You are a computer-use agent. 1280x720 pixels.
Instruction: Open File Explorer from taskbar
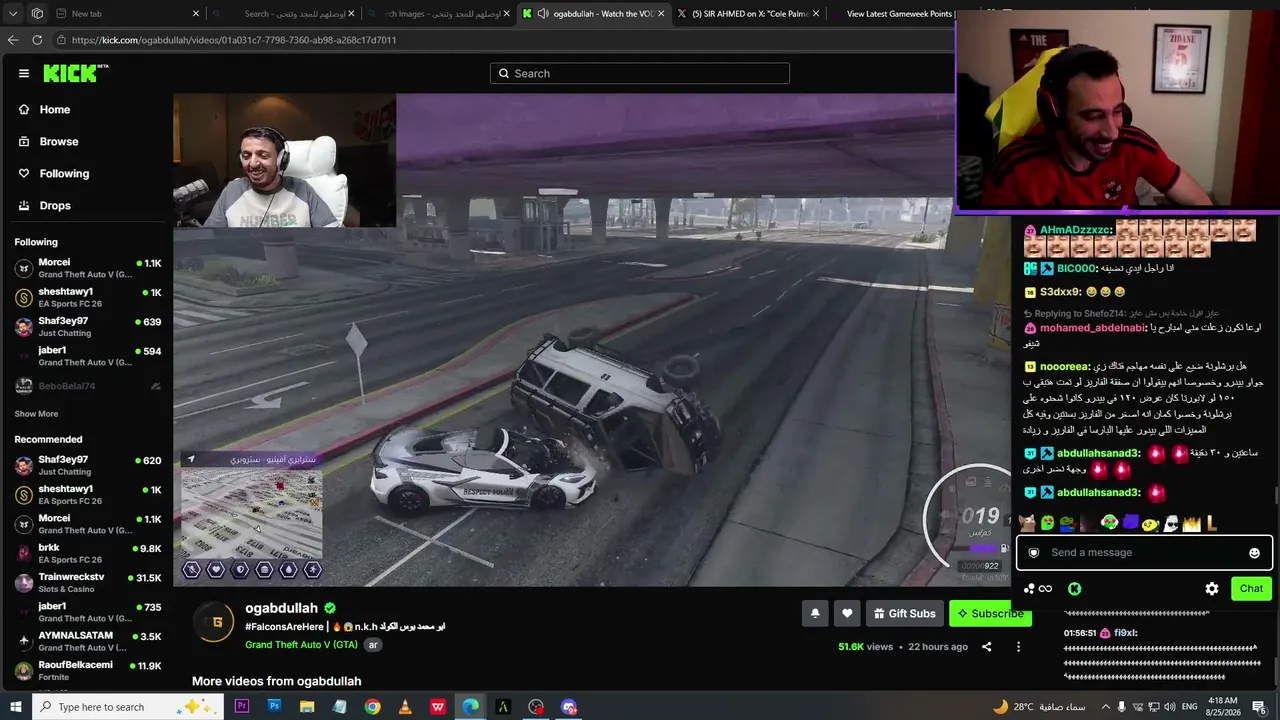pyautogui.click(x=307, y=707)
